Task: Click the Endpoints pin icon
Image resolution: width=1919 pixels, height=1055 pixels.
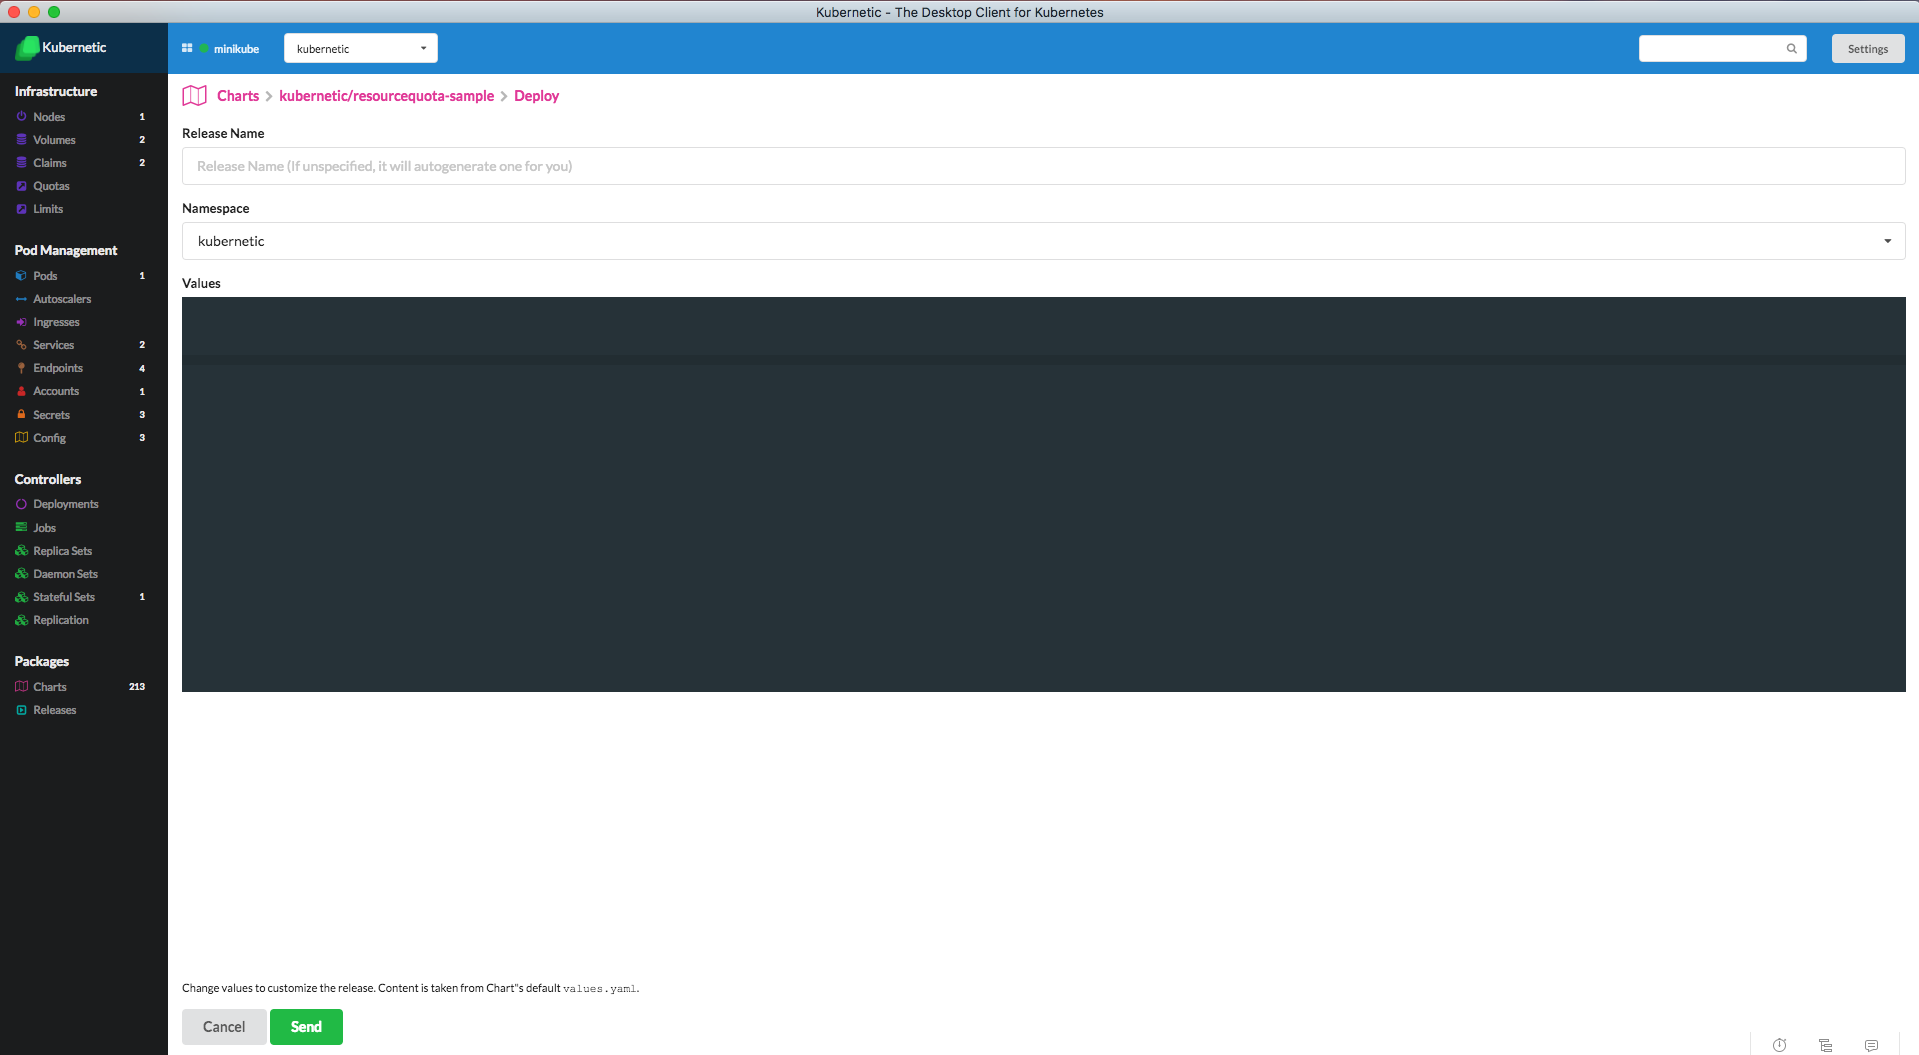Action: (x=21, y=368)
